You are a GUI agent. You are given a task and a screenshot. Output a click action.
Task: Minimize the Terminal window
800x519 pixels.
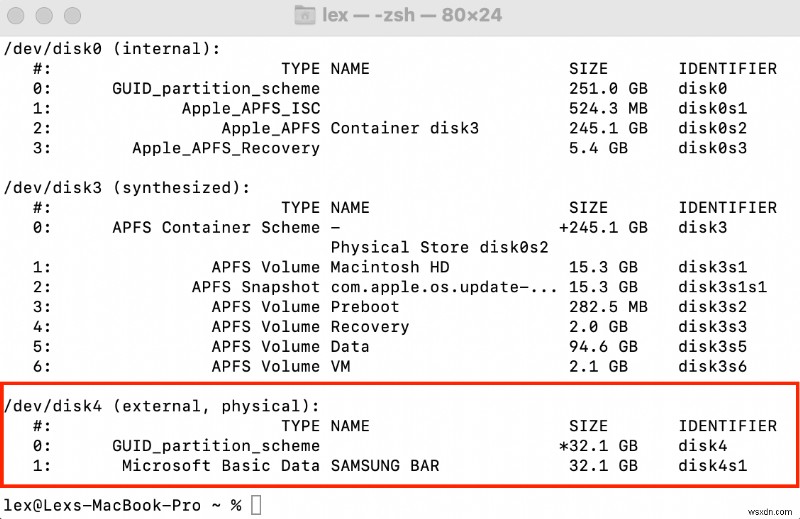(x=45, y=16)
